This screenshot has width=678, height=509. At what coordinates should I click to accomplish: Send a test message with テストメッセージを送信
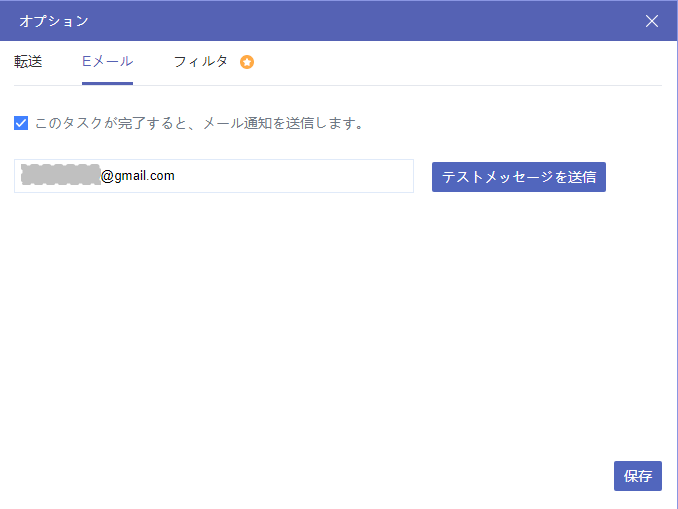(x=518, y=177)
